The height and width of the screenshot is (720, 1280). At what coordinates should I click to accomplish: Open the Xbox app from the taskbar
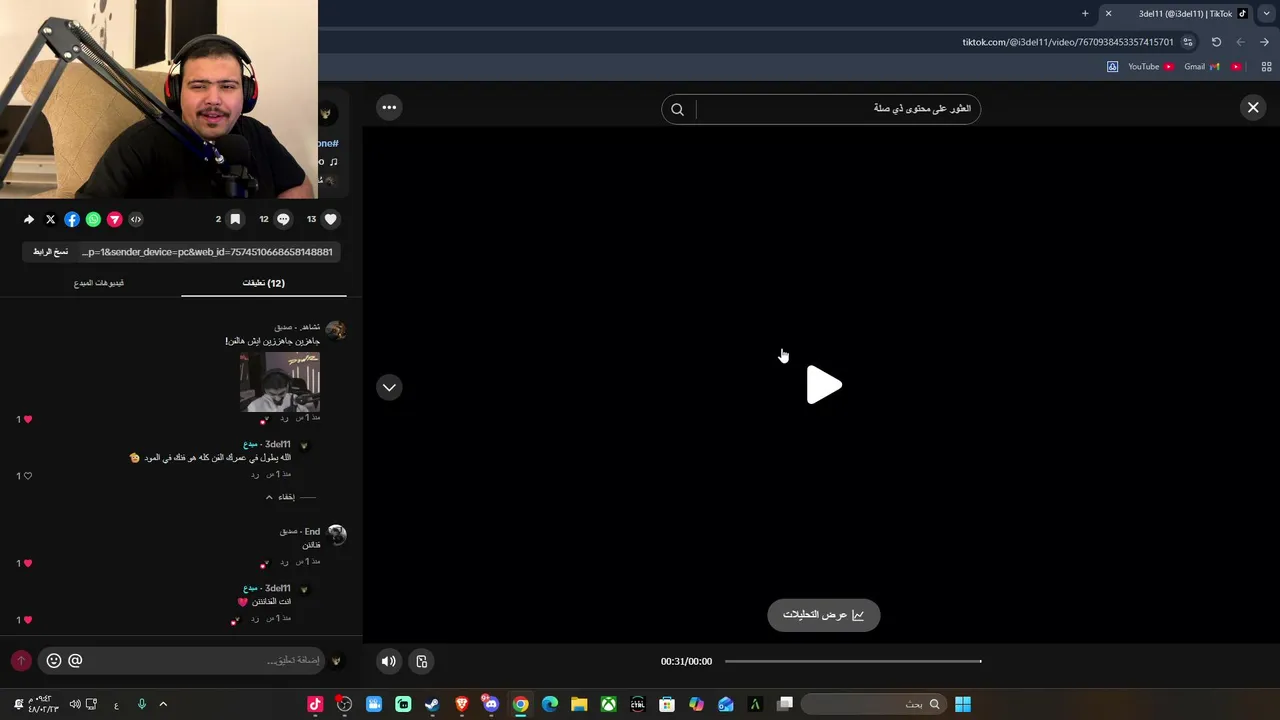[x=608, y=704]
